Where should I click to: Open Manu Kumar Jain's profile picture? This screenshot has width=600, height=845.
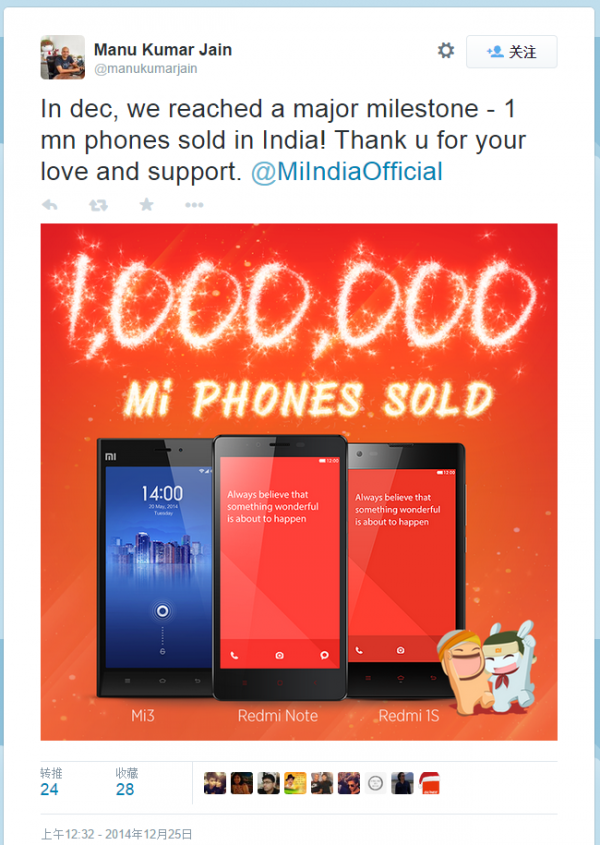[x=63, y=57]
